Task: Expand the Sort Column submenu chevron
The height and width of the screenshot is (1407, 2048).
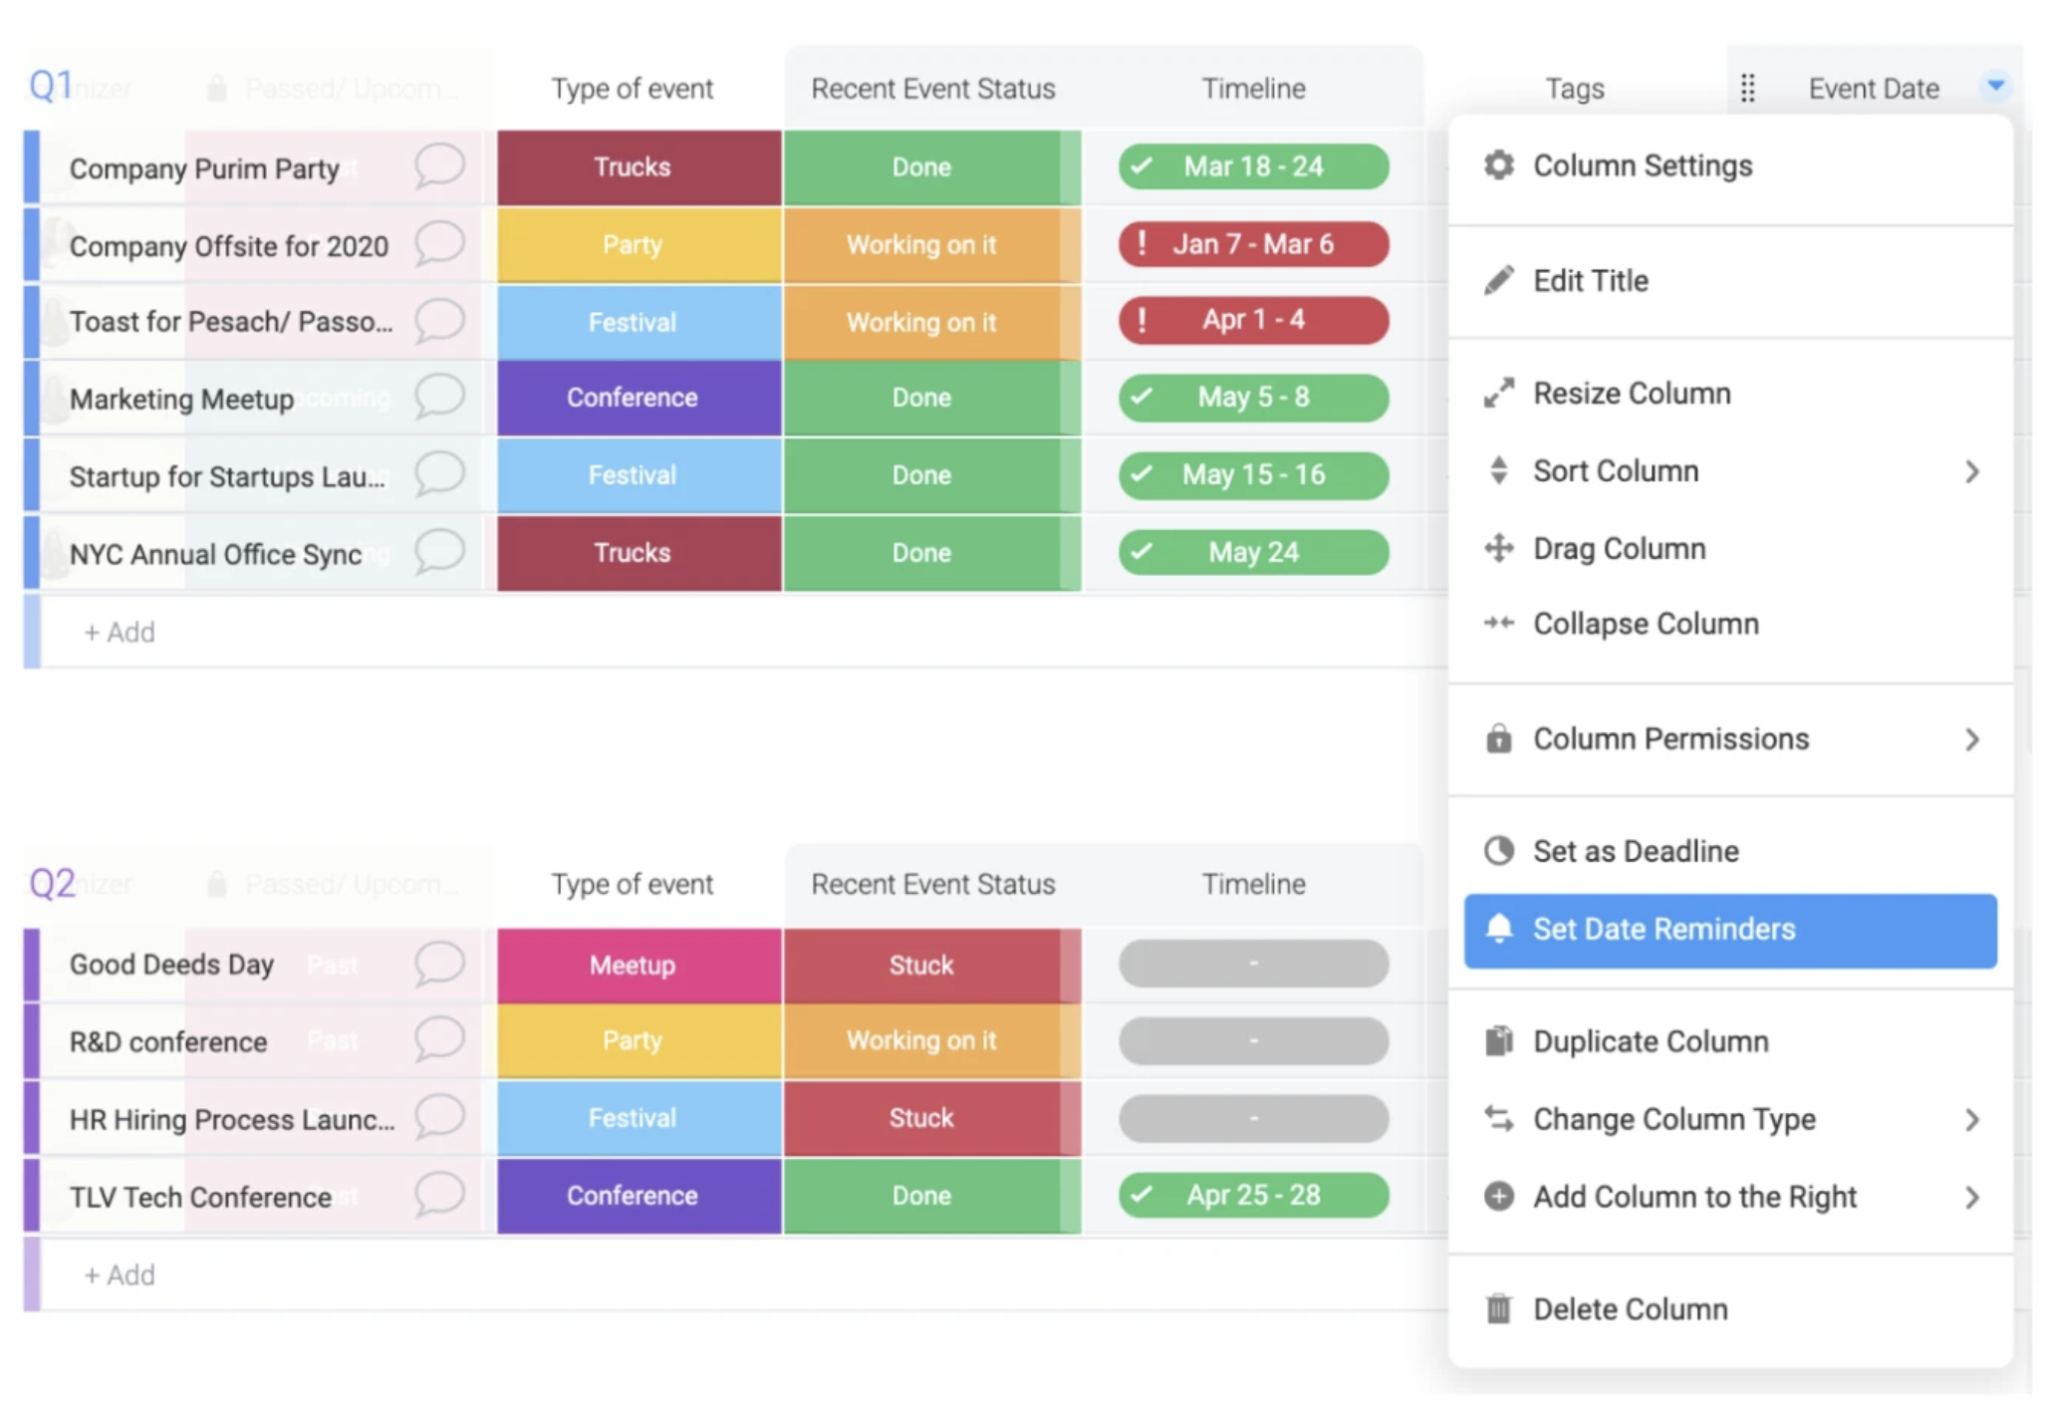Action: click(x=1971, y=472)
